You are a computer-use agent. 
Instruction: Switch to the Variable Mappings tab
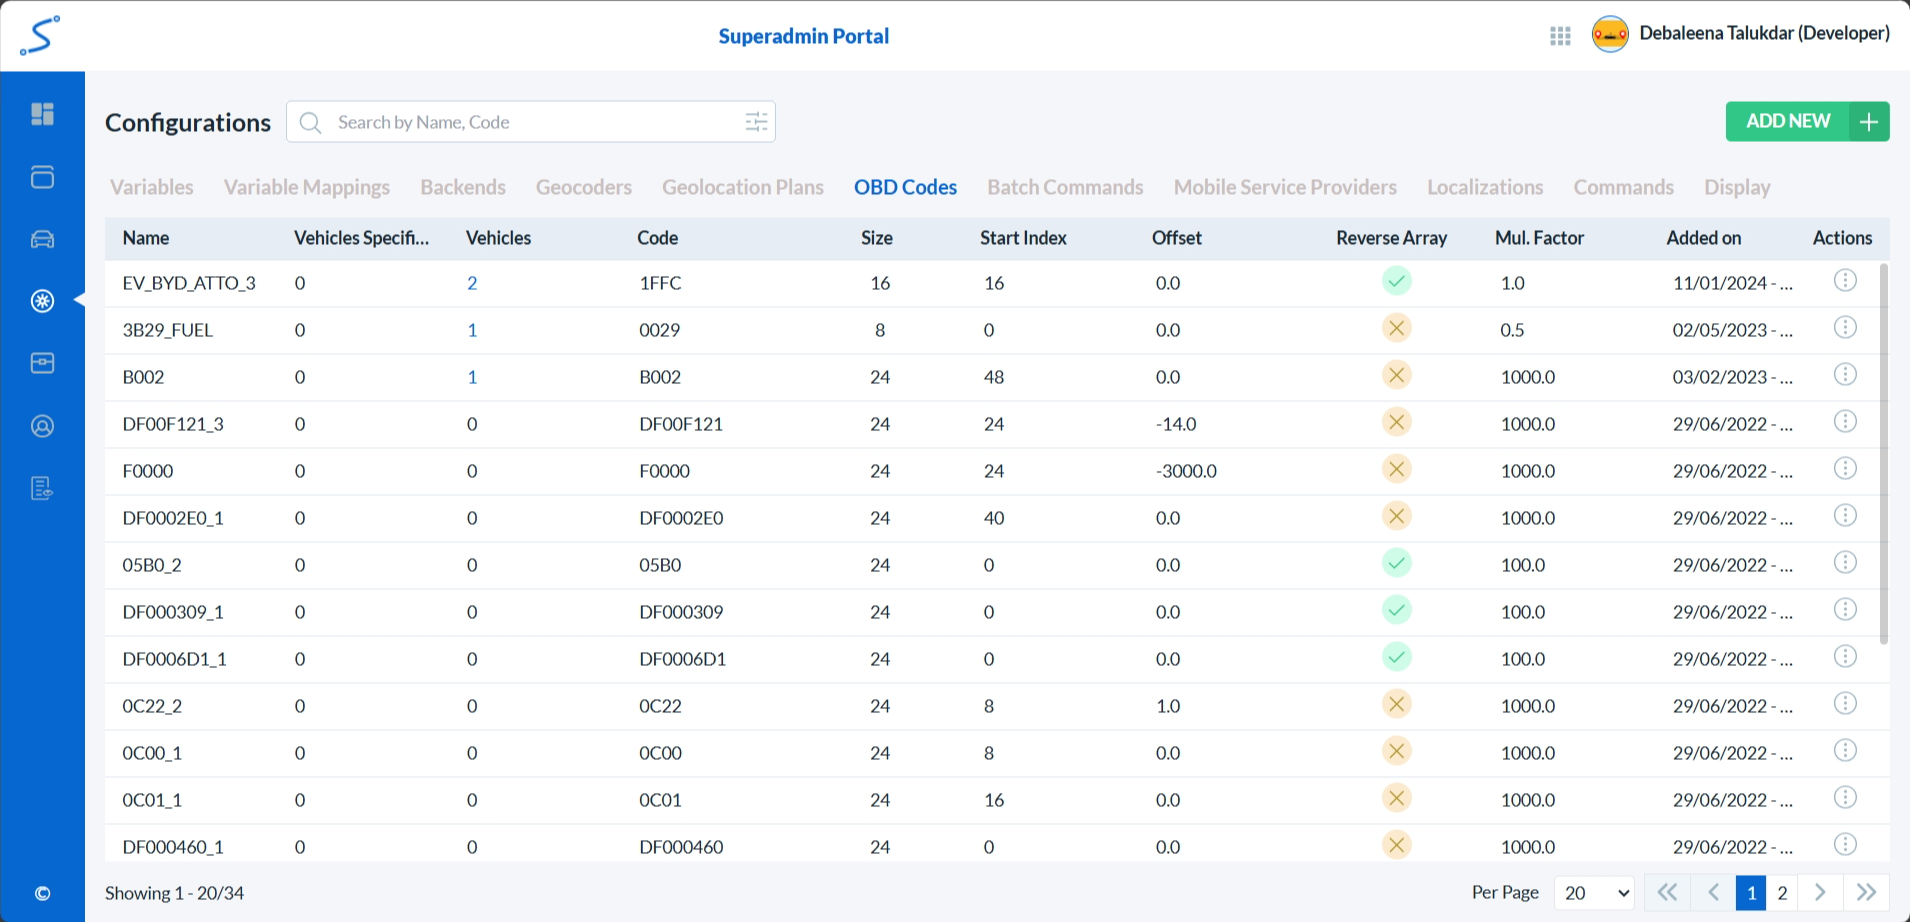coord(306,187)
